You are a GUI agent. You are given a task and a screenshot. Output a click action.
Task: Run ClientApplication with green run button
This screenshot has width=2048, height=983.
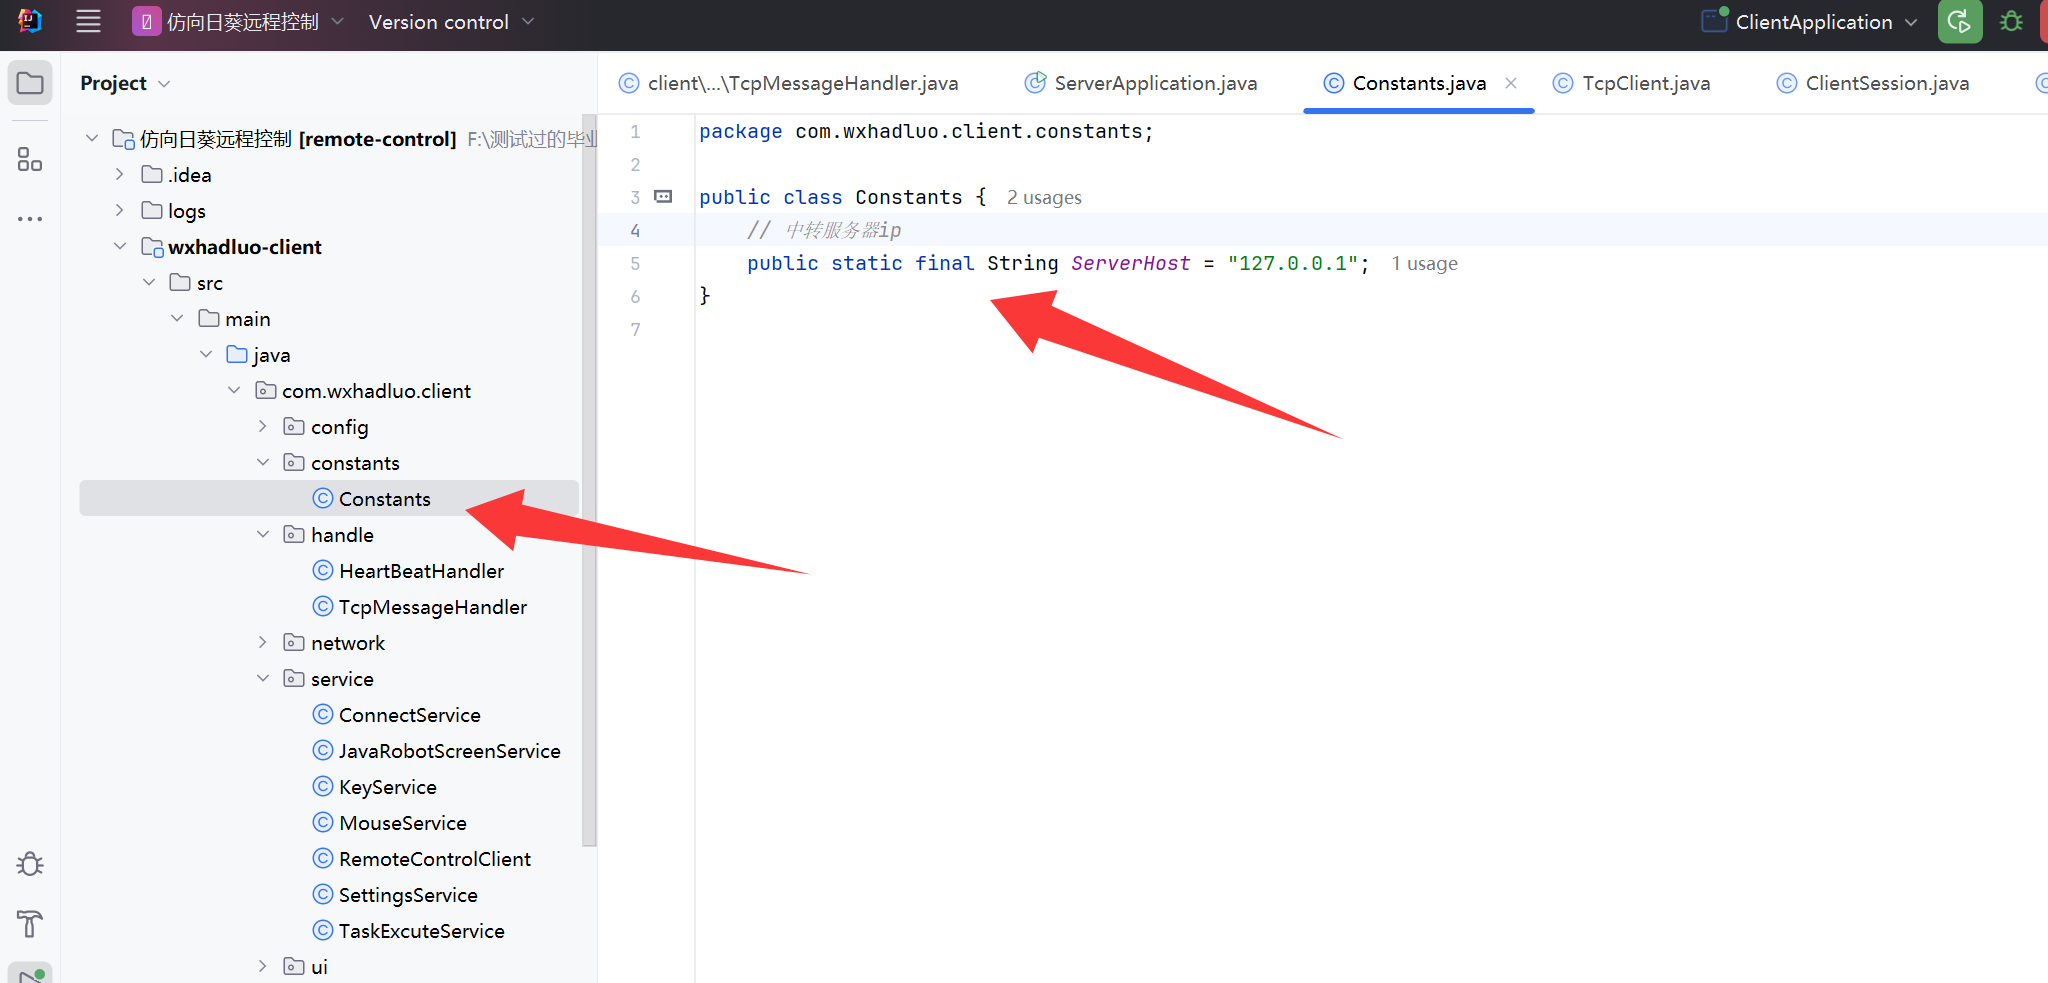point(1959,21)
